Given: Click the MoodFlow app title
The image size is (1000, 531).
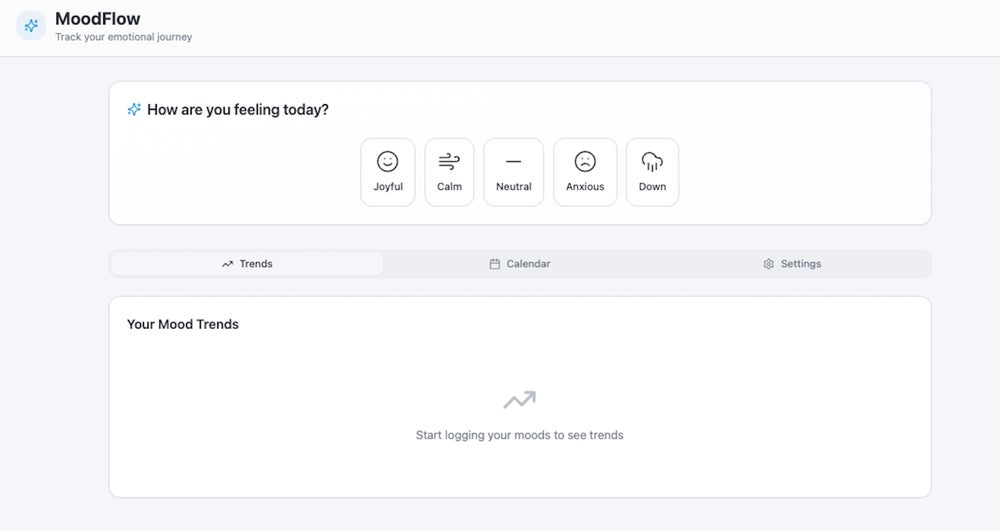Looking at the screenshot, I should (97, 19).
